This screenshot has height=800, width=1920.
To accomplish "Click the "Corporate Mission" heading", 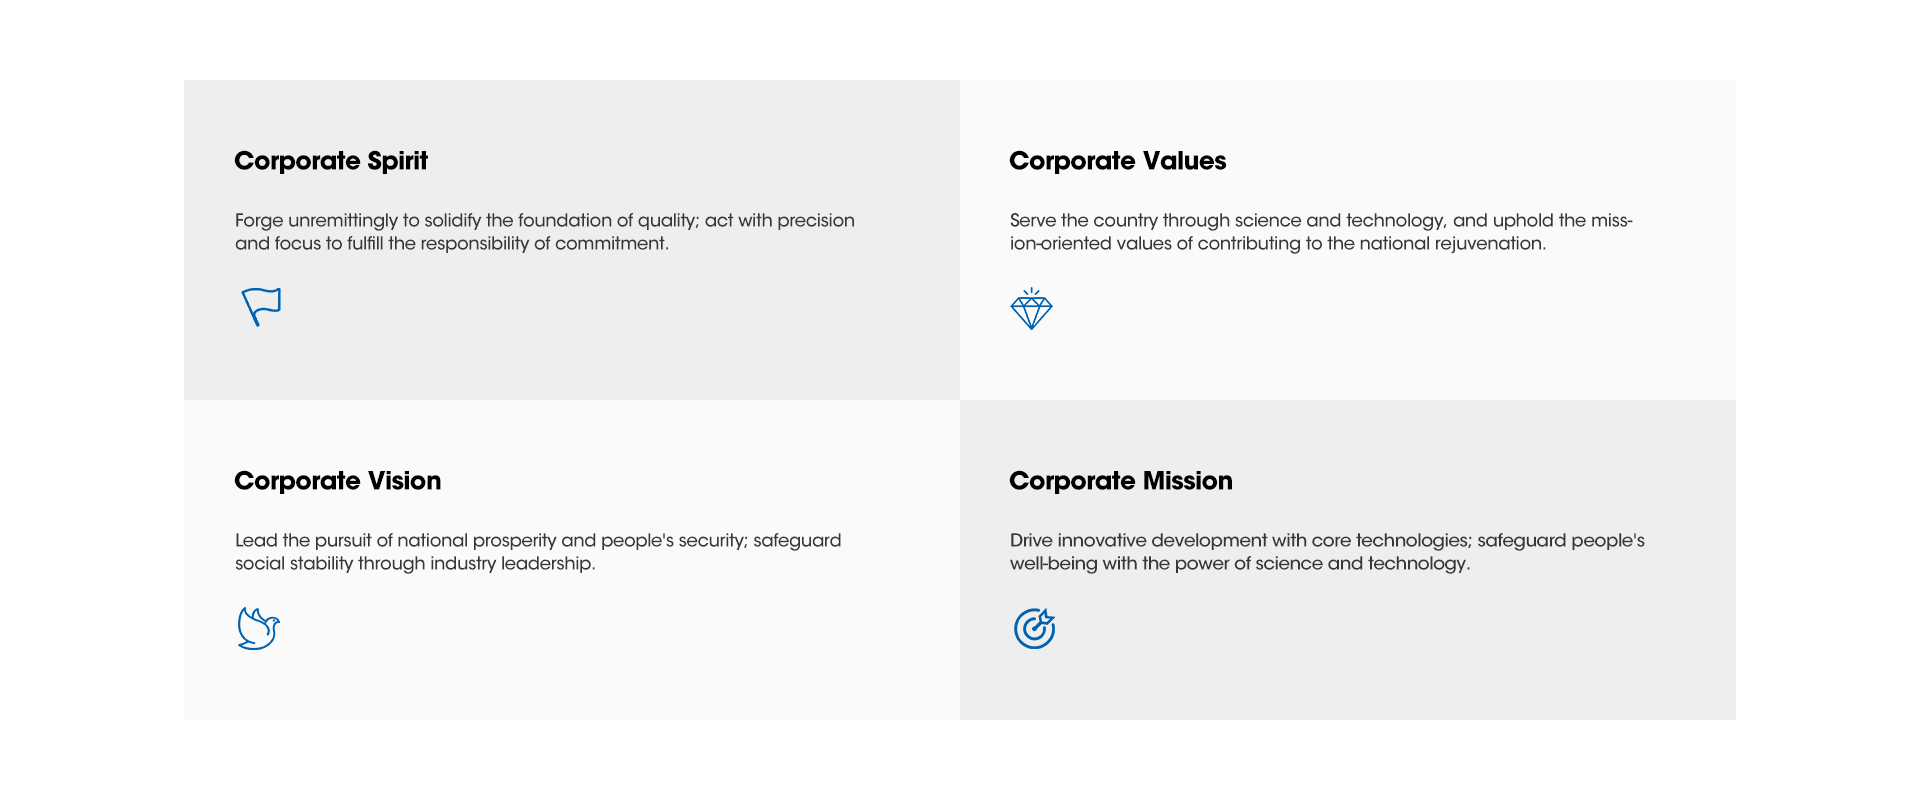I will point(1120,481).
